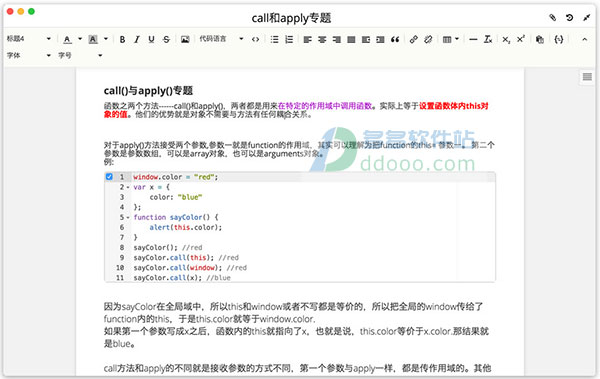Click code line function sayColor() {
Image resolution: width=600 pixels, height=379 pixels.
pos(176,217)
